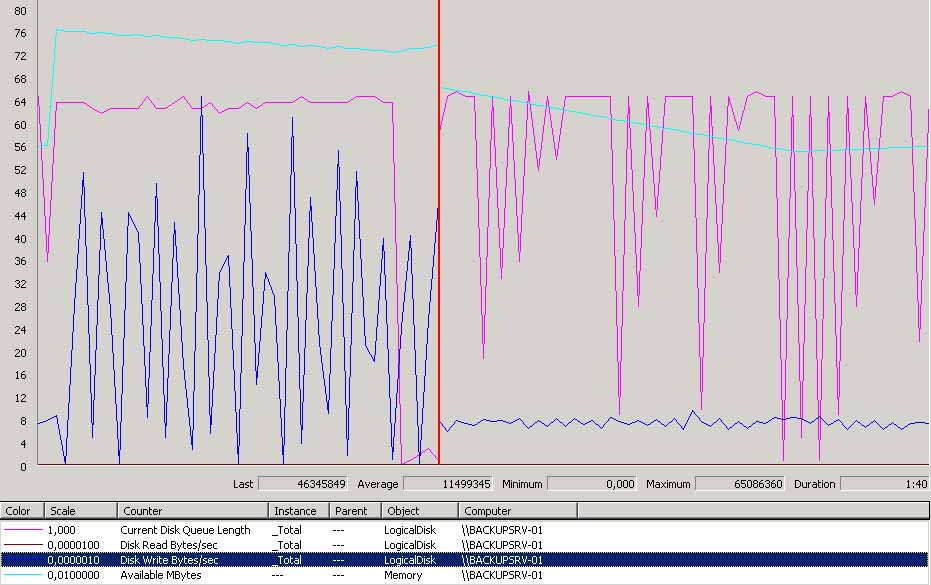
Task: Click the Counter column header
Action: point(193,511)
